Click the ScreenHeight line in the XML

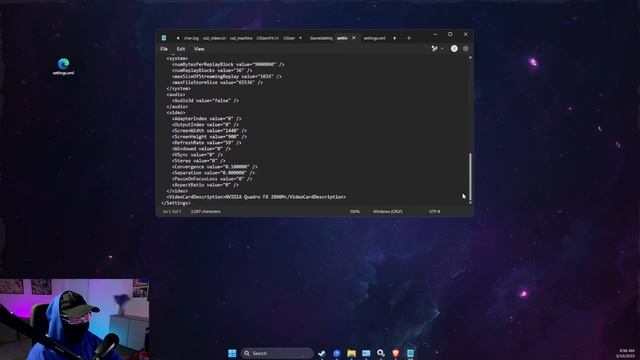click(x=209, y=137)
